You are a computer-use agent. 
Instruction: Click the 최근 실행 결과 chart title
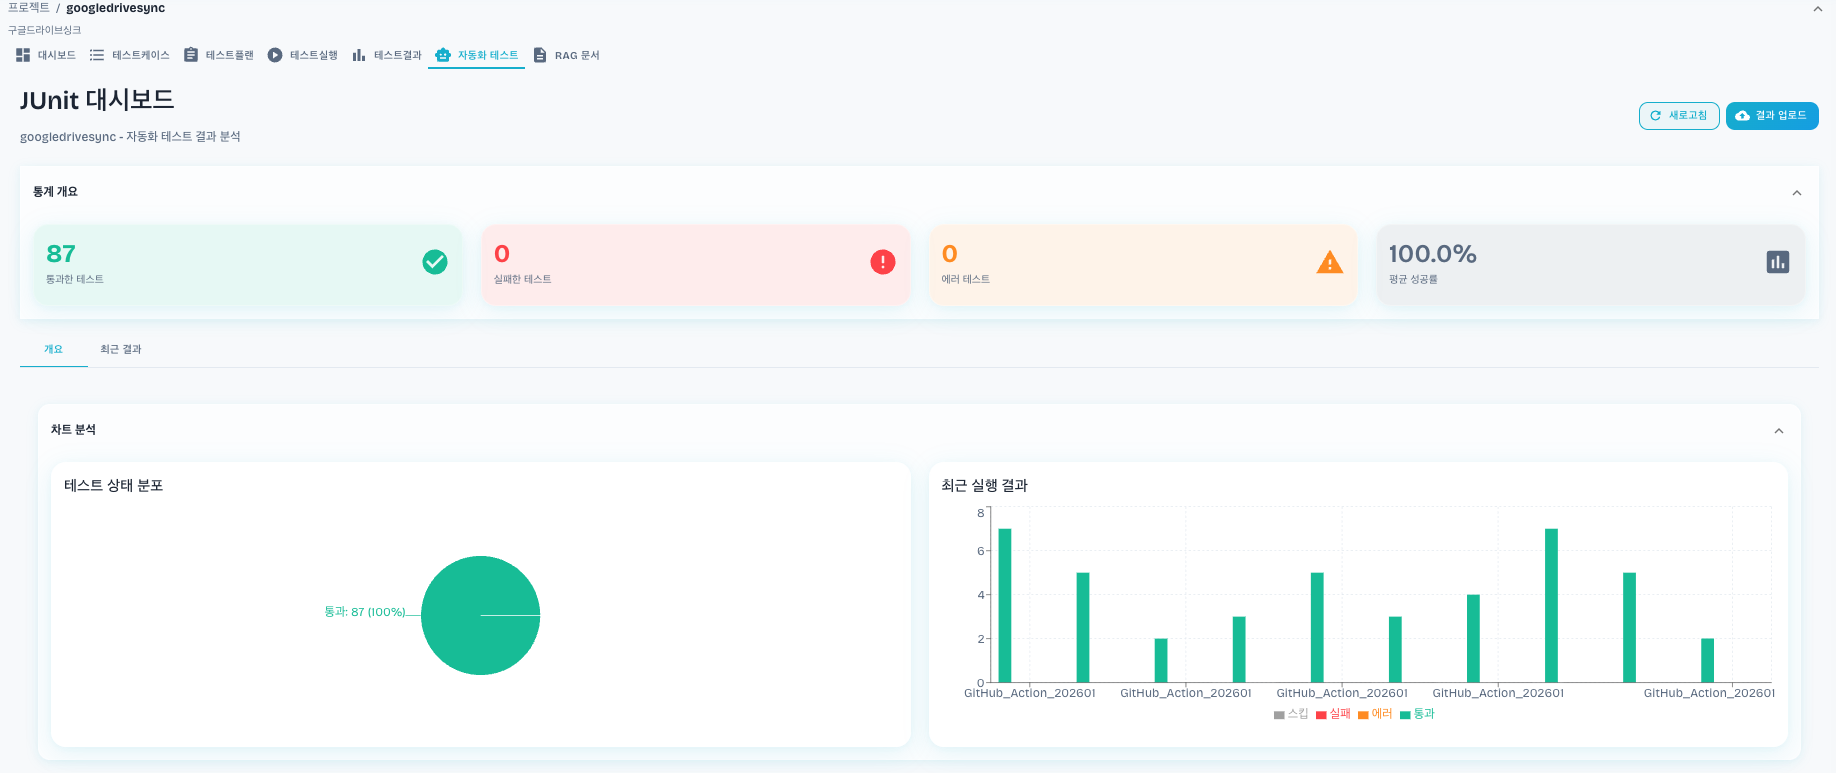985,486
